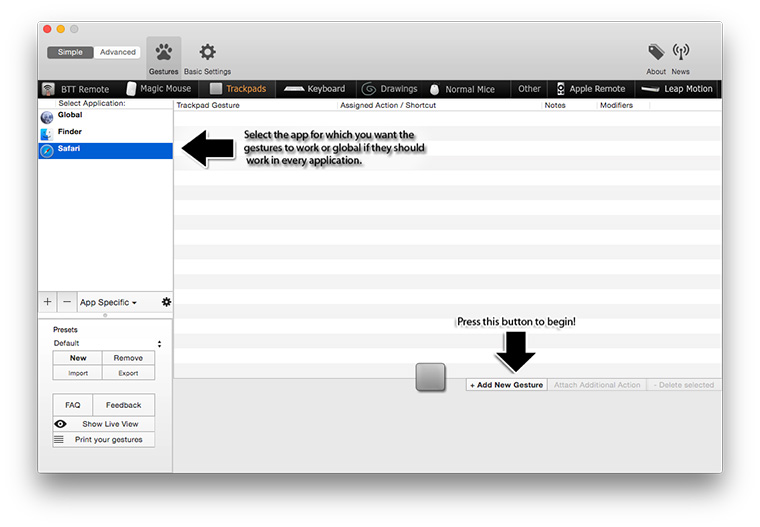
Task: Click the Import preset button
Action: tap(78, 373)
